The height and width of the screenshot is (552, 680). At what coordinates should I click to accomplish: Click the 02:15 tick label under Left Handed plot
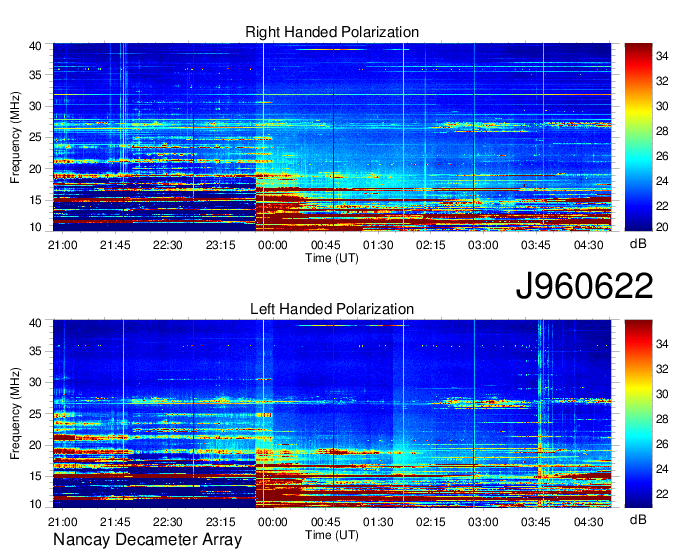[431, 522]
